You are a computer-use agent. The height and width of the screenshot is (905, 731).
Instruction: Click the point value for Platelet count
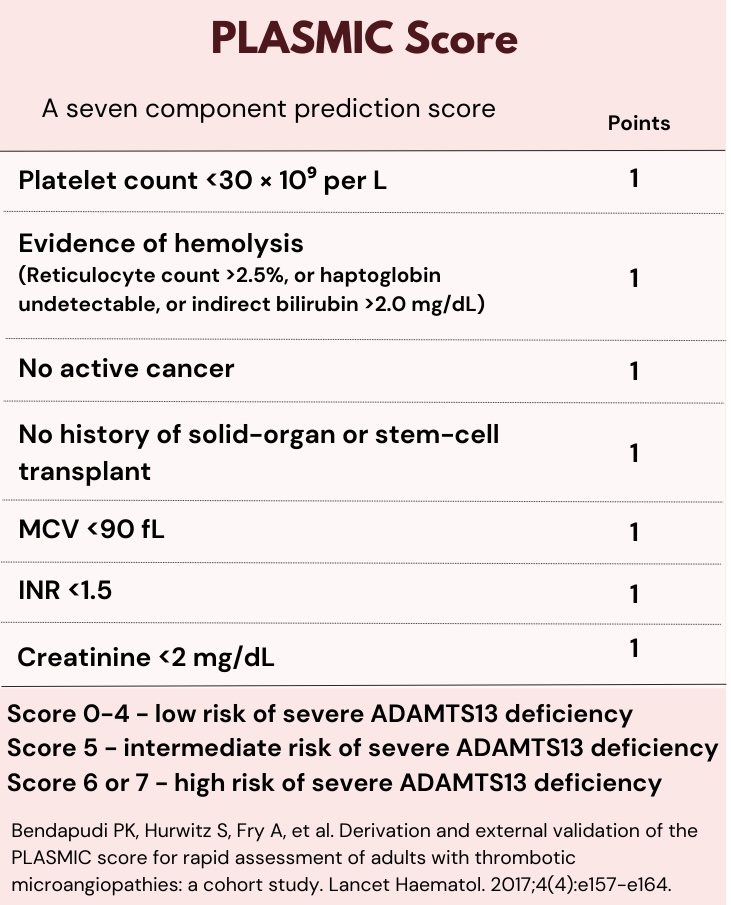[634, 179]
